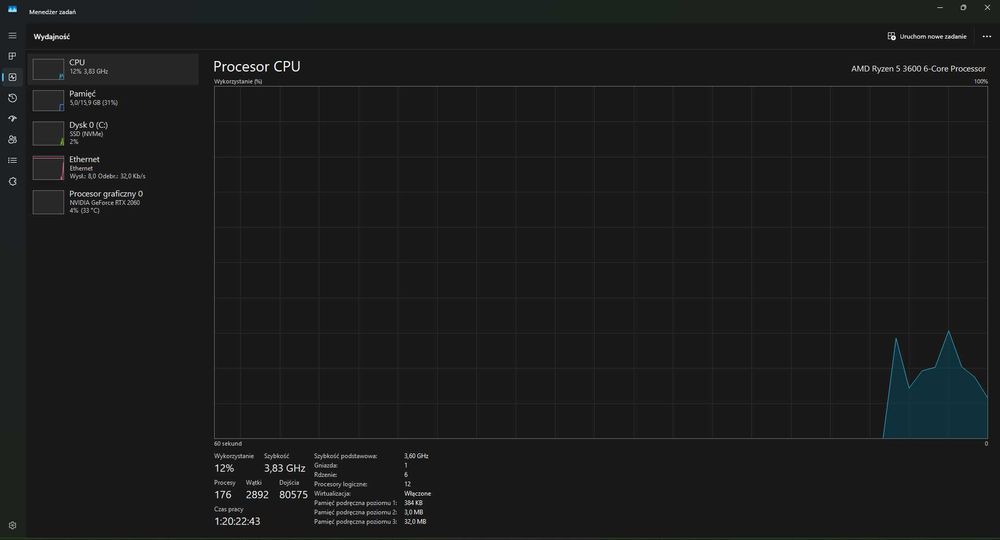Click the 80575 handles value

(x=293, y=495)
